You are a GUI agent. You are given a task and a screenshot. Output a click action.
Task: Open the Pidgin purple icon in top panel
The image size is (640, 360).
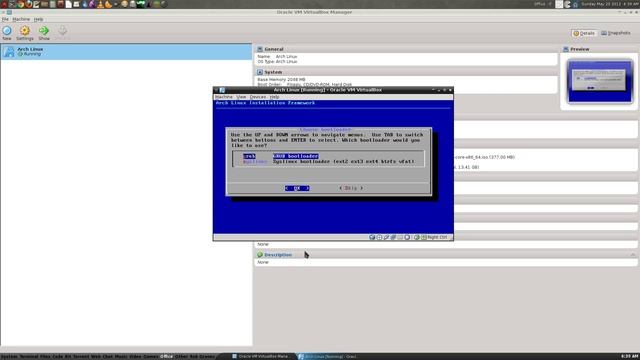[92, 4]
